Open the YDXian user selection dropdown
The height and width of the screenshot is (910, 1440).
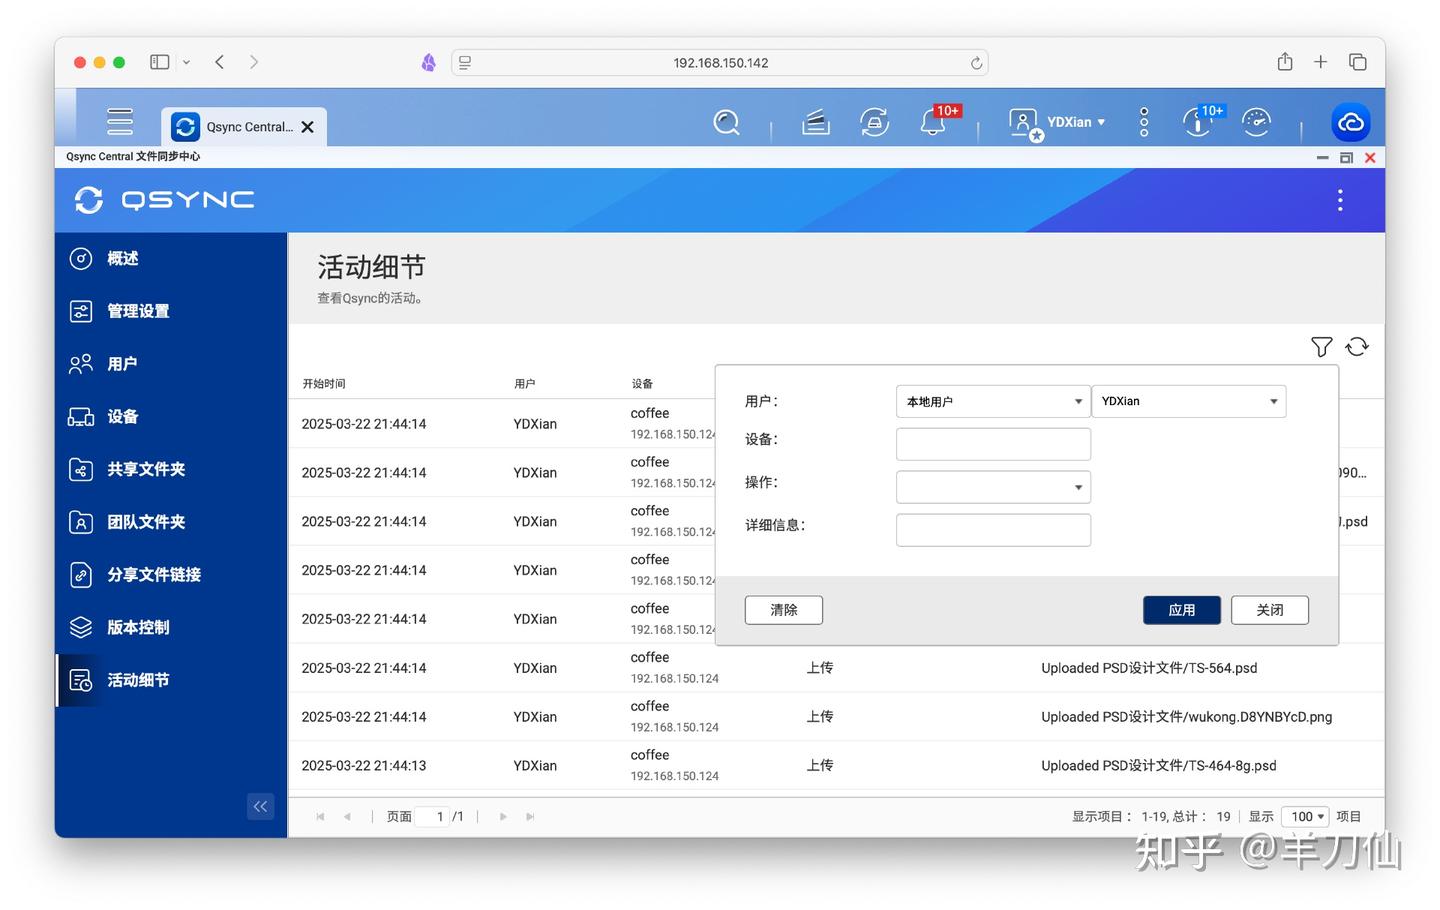(1188, 401)
